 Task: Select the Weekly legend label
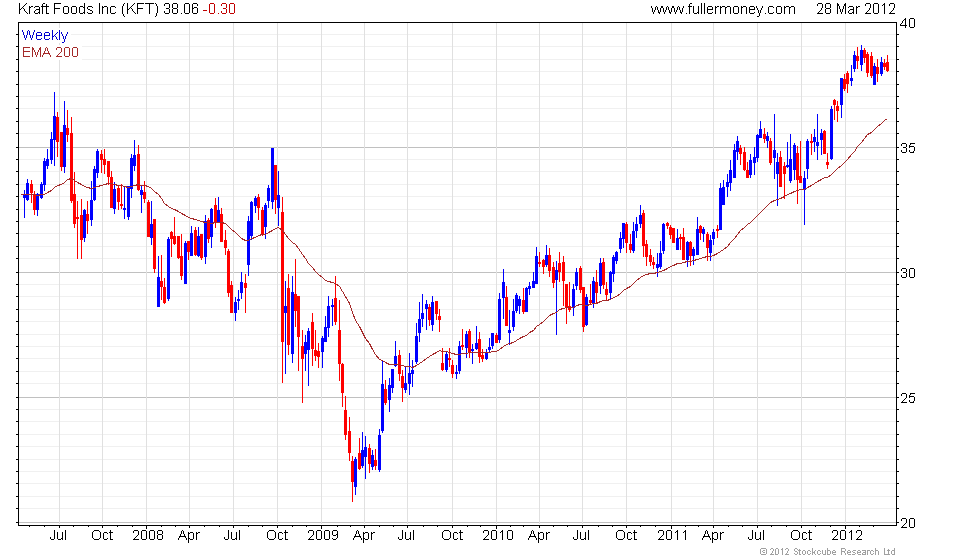44,36
